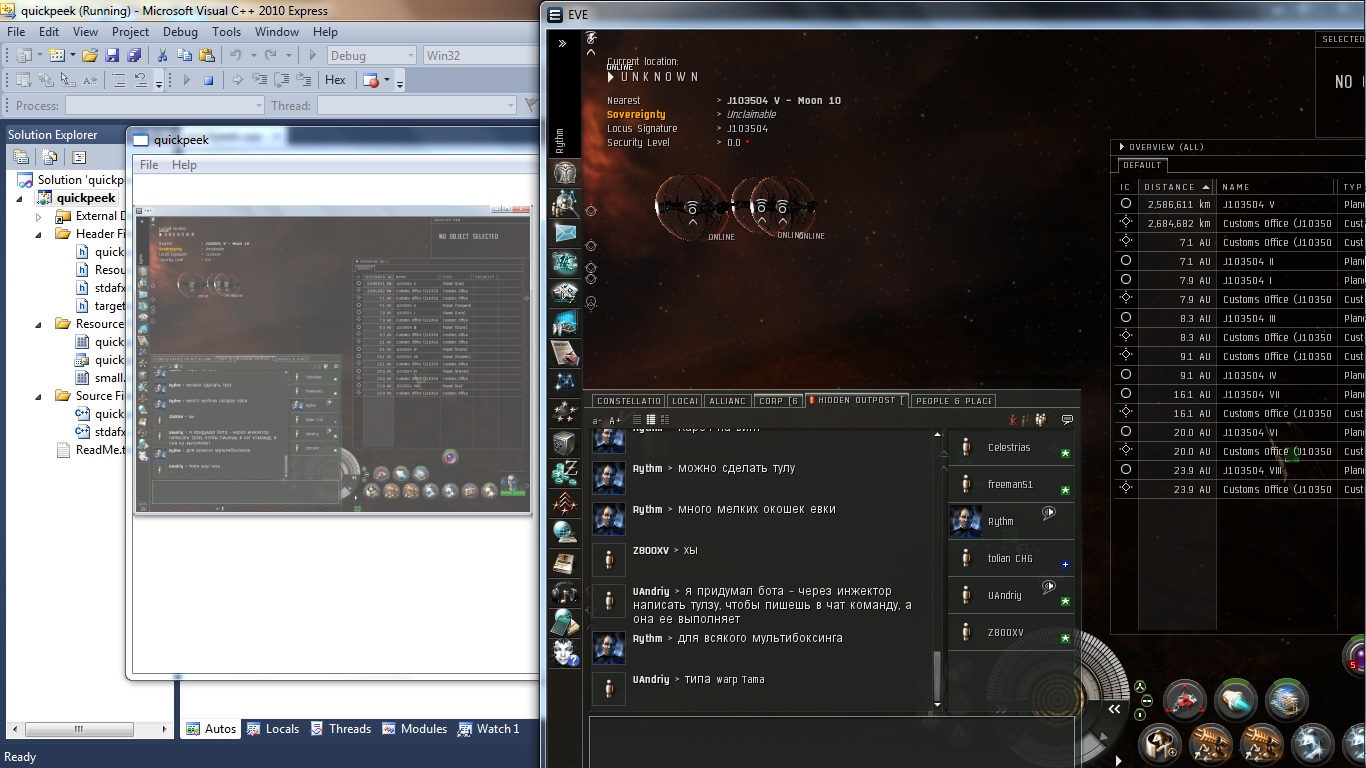Click the EVE window menu icon
This screenshot has width=1366, height=768.
pos(555,15)
